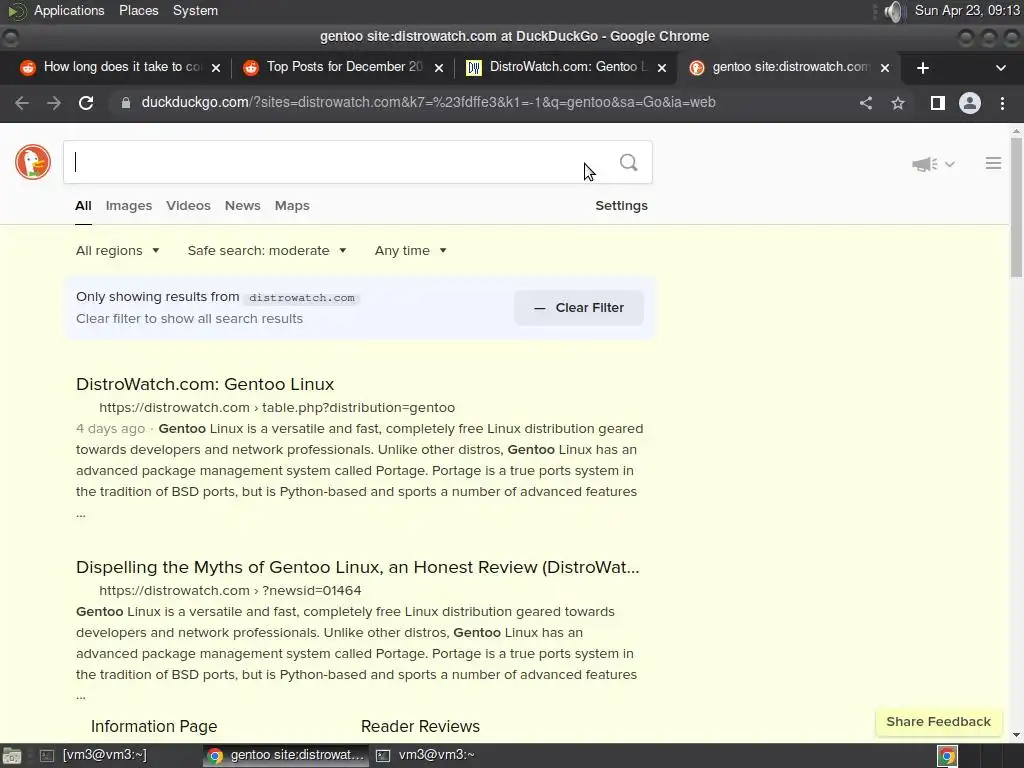Expand the Safe search: moderate dropdown
Image resolution: width=1024 pixels, height=768 pixels.
point(266,251)
